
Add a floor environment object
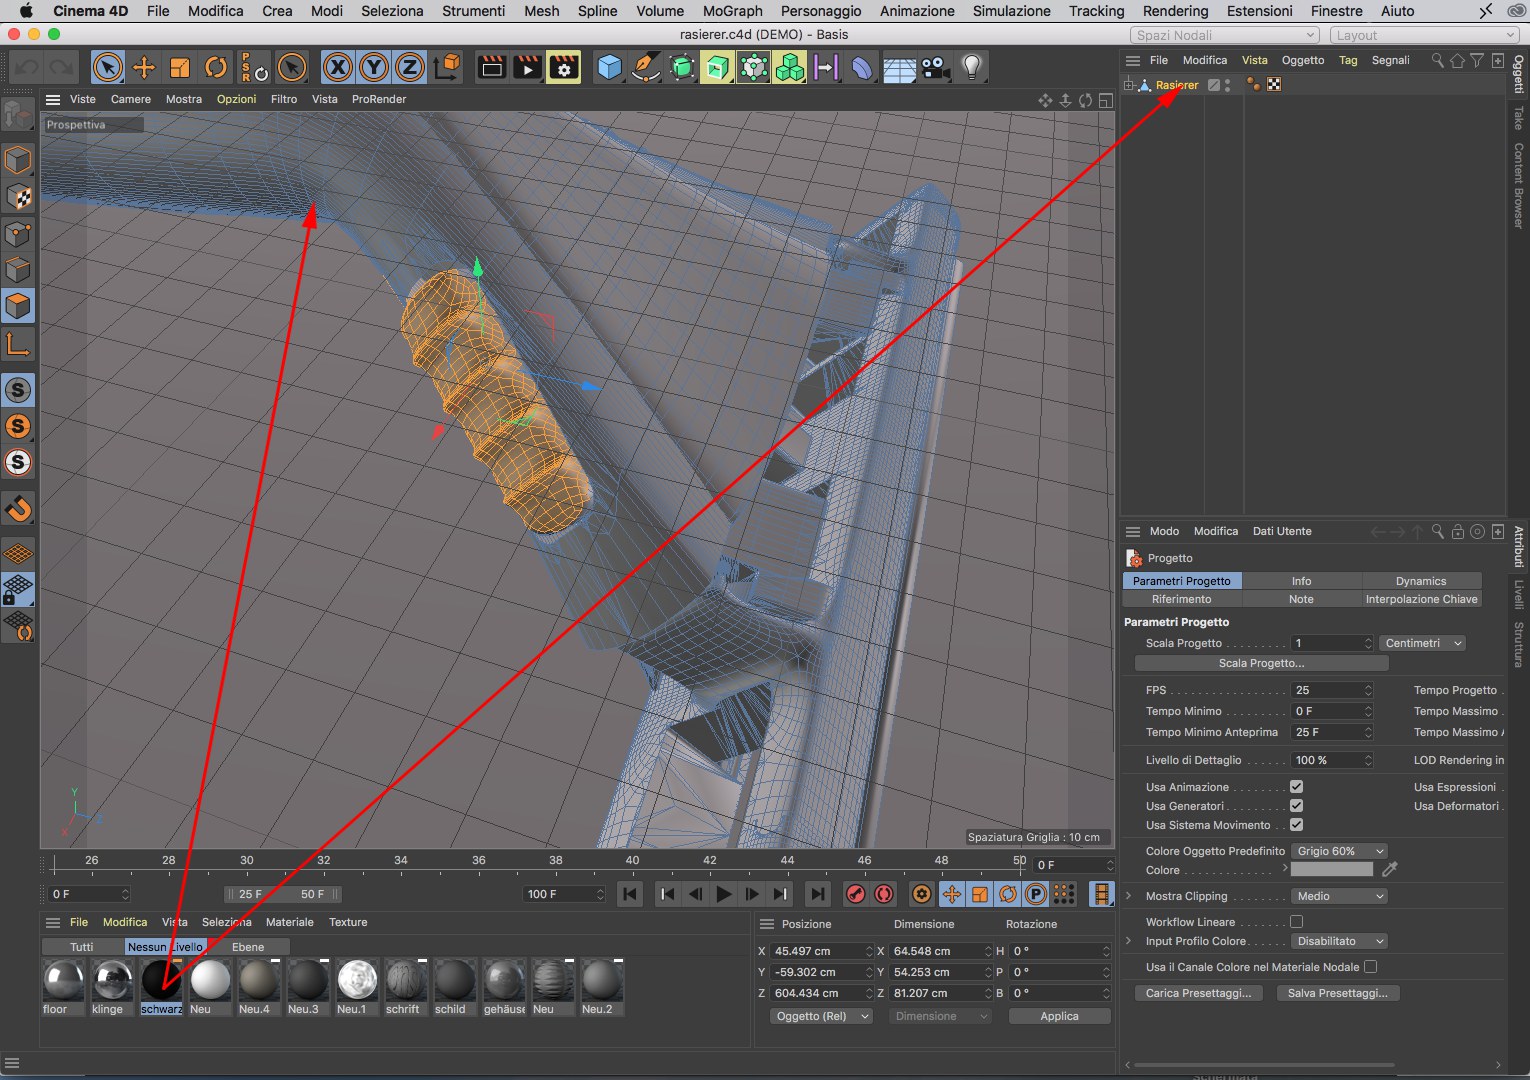pos(899,68)
